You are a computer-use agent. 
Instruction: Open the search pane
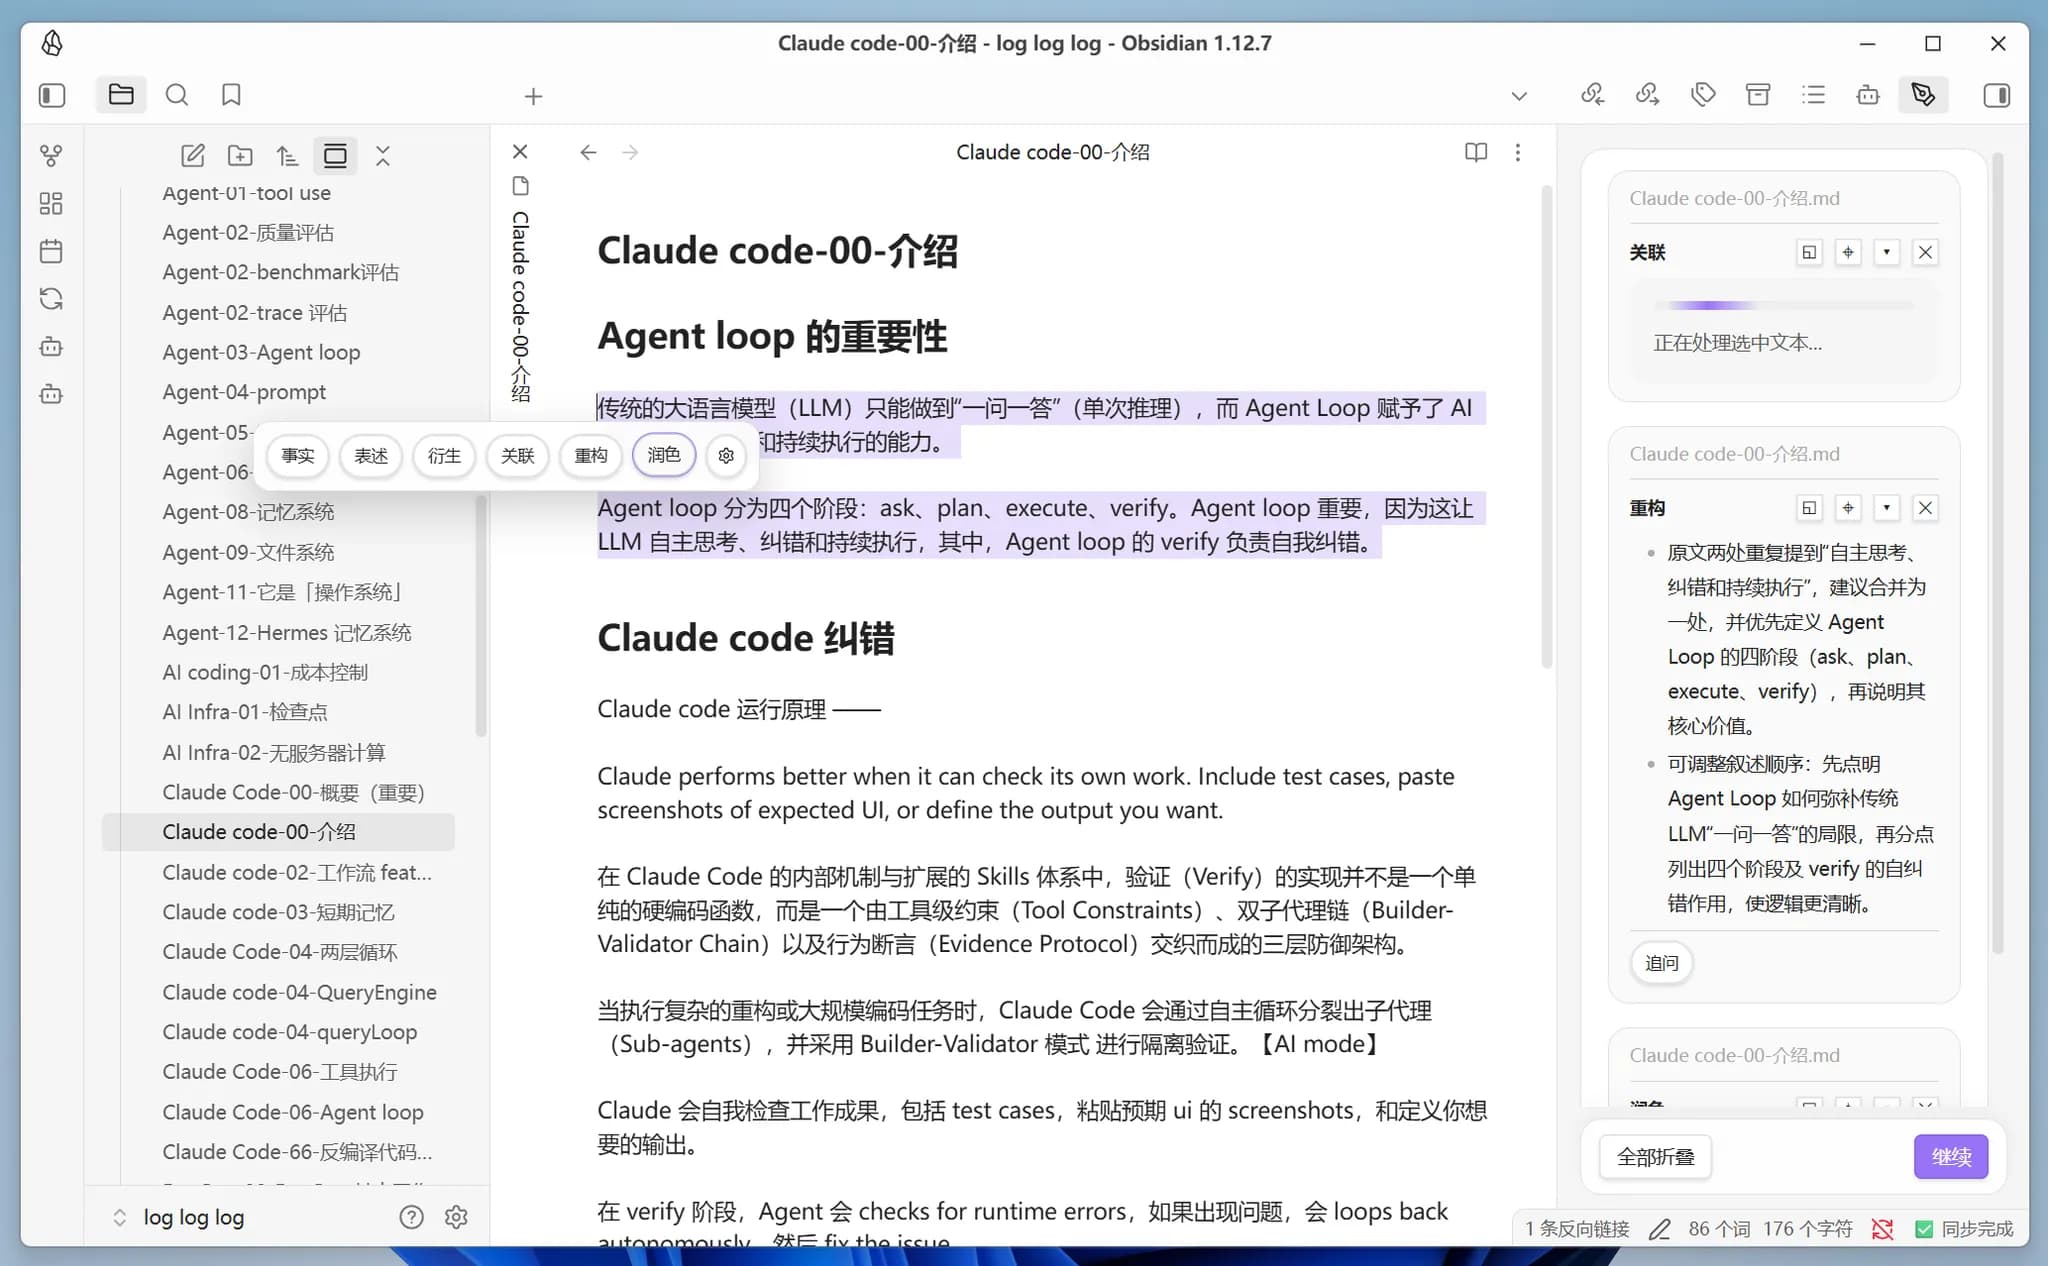point(177,95)
